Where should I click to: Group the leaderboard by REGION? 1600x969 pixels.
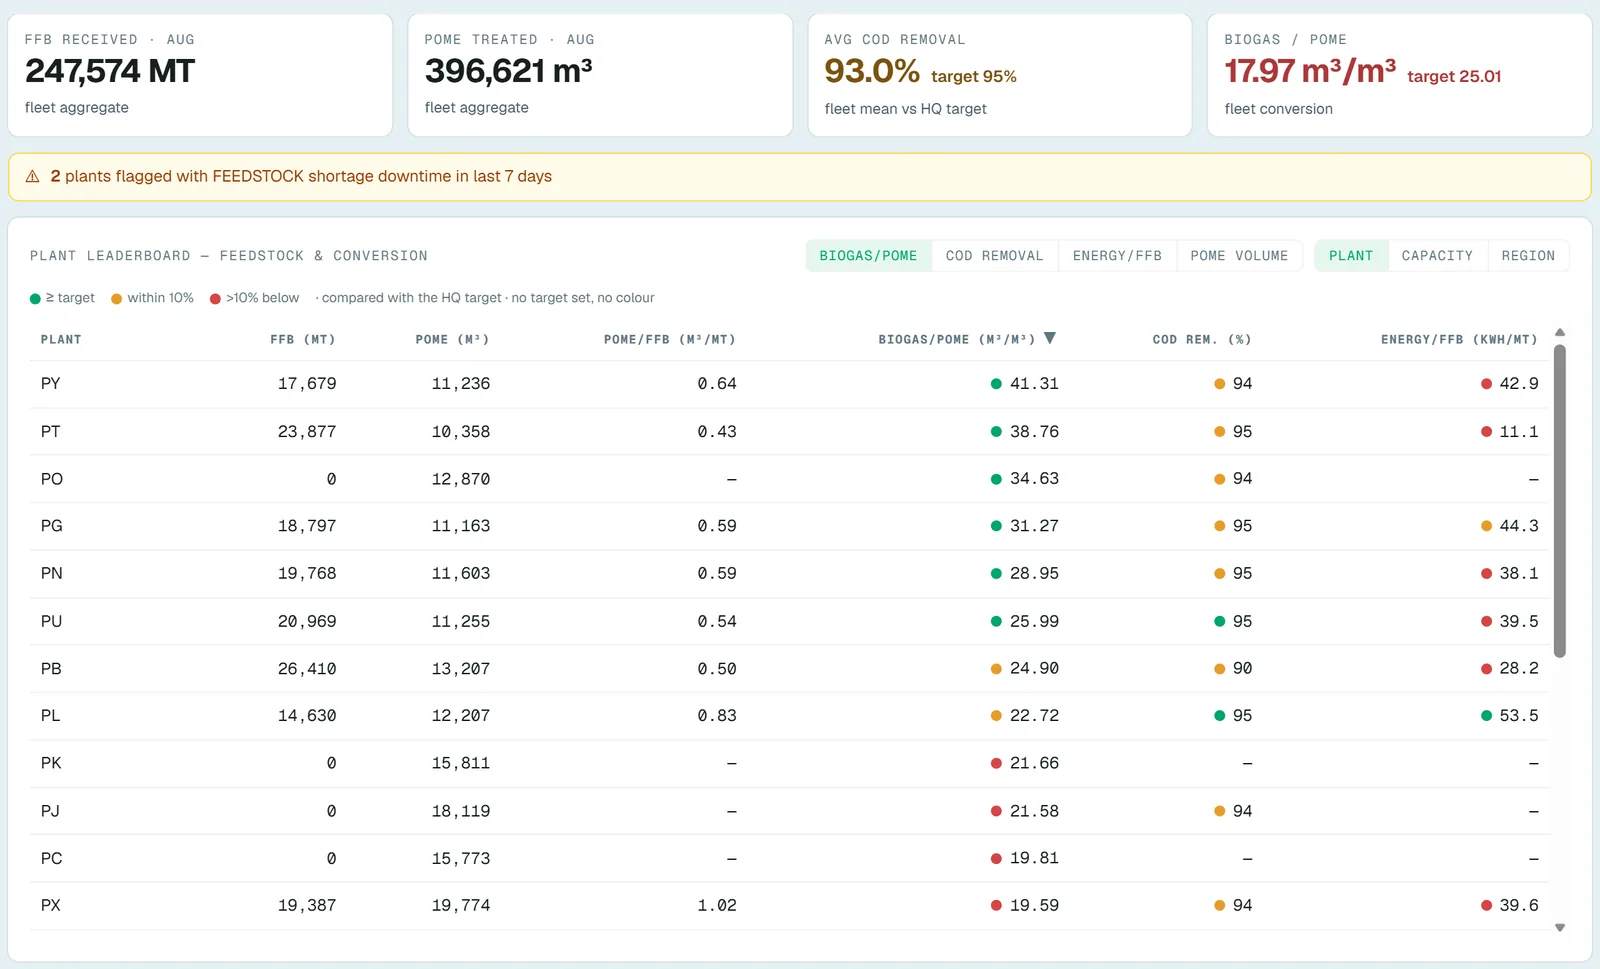[1528, 256]
